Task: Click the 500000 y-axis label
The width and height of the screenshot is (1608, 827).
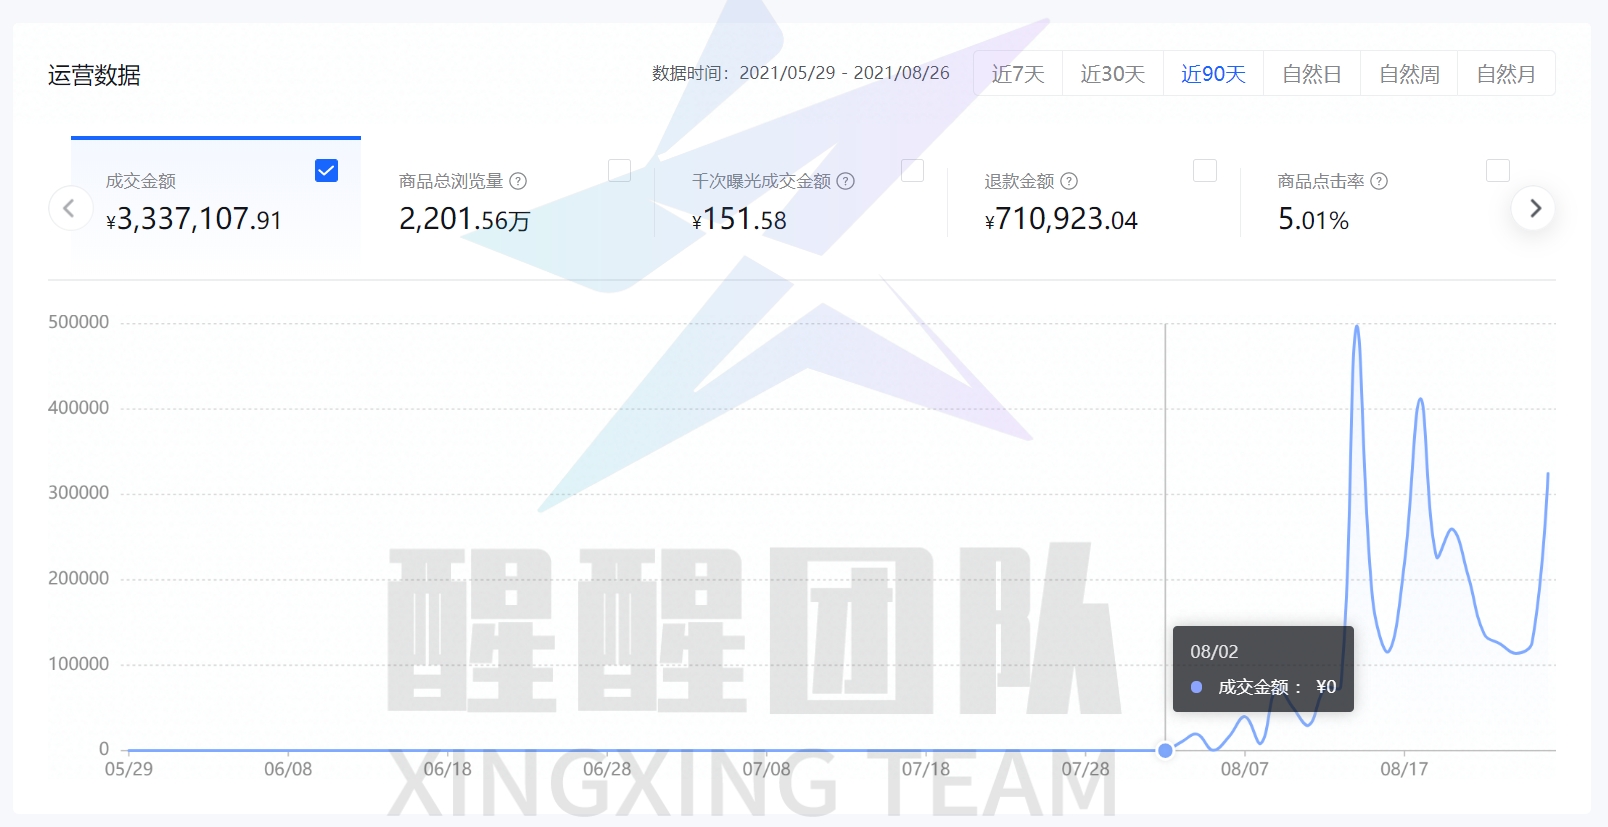Action: 78,322
